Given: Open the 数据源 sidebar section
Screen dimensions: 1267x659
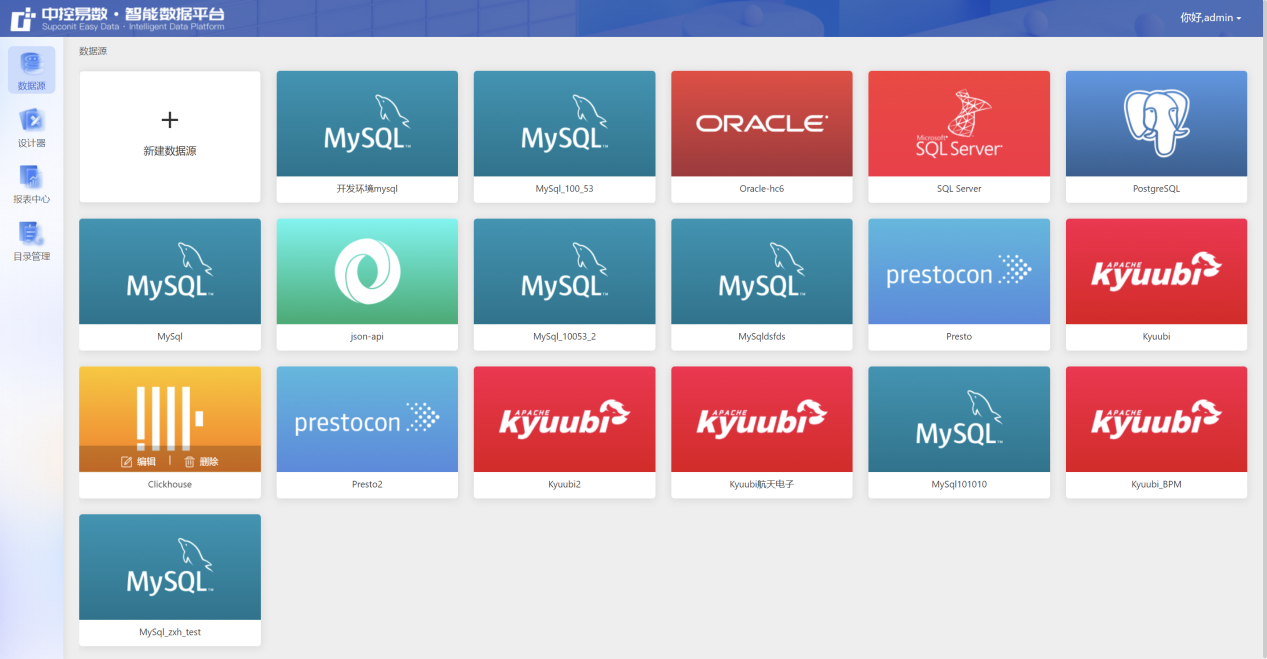Looking at the screenshot, I should coord(31,70).
